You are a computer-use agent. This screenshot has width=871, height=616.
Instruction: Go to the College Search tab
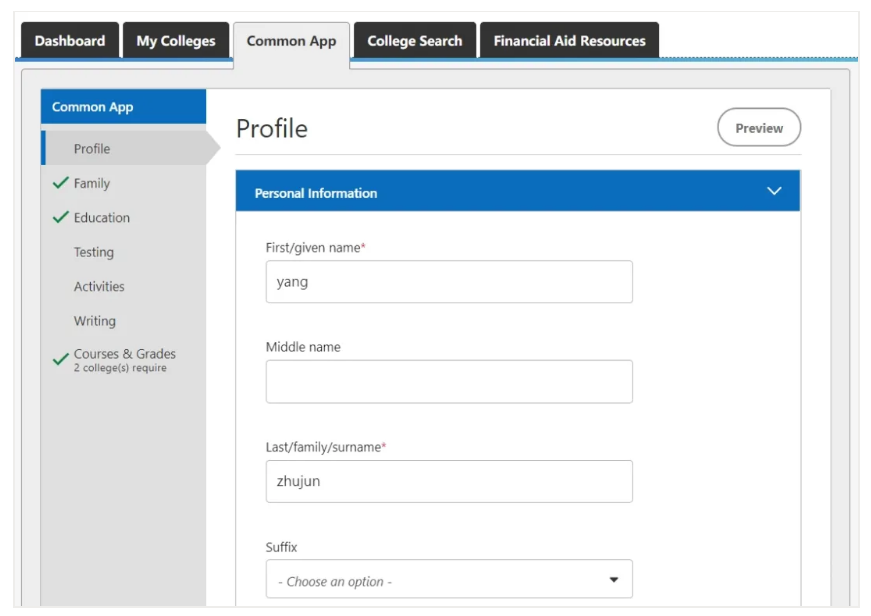[x=414, y=41]
